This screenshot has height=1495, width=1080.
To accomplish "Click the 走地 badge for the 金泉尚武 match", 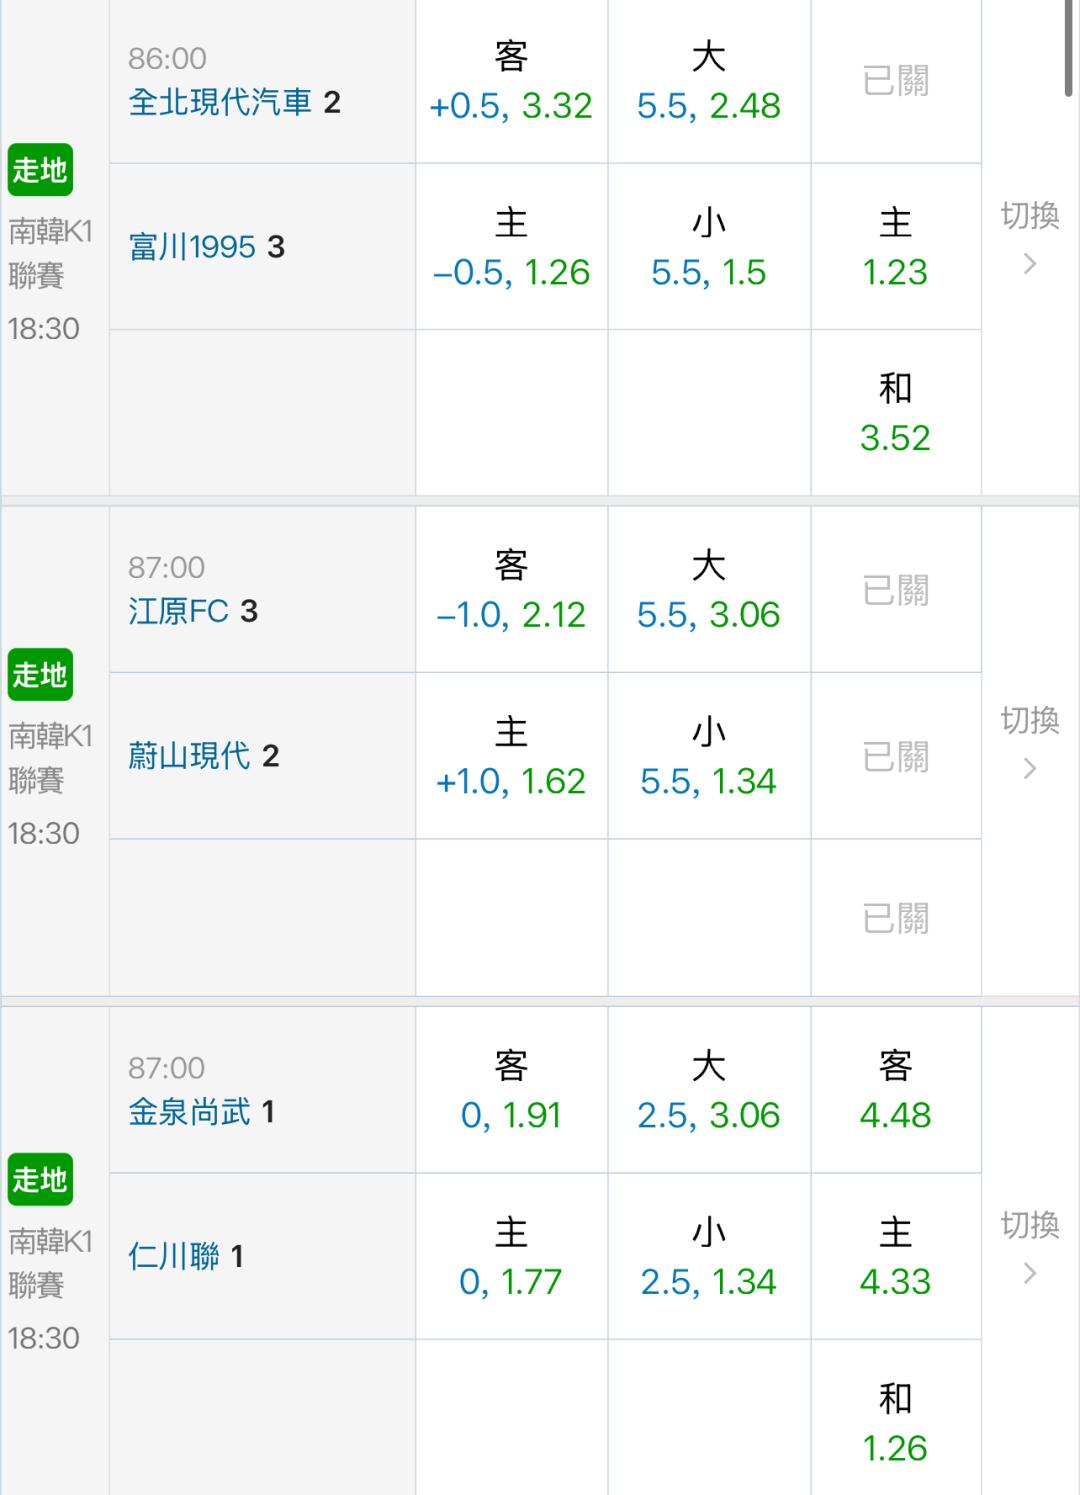I will pyautogui.click(x=40, y=1180).
